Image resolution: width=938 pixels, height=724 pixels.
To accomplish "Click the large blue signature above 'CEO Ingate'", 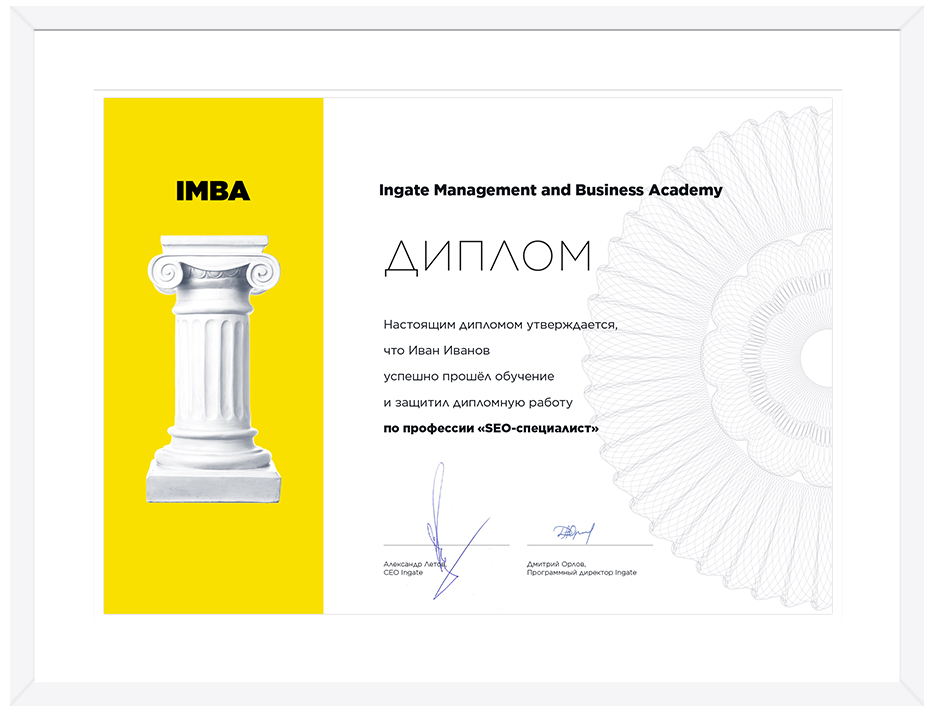I will pos(456,531).
